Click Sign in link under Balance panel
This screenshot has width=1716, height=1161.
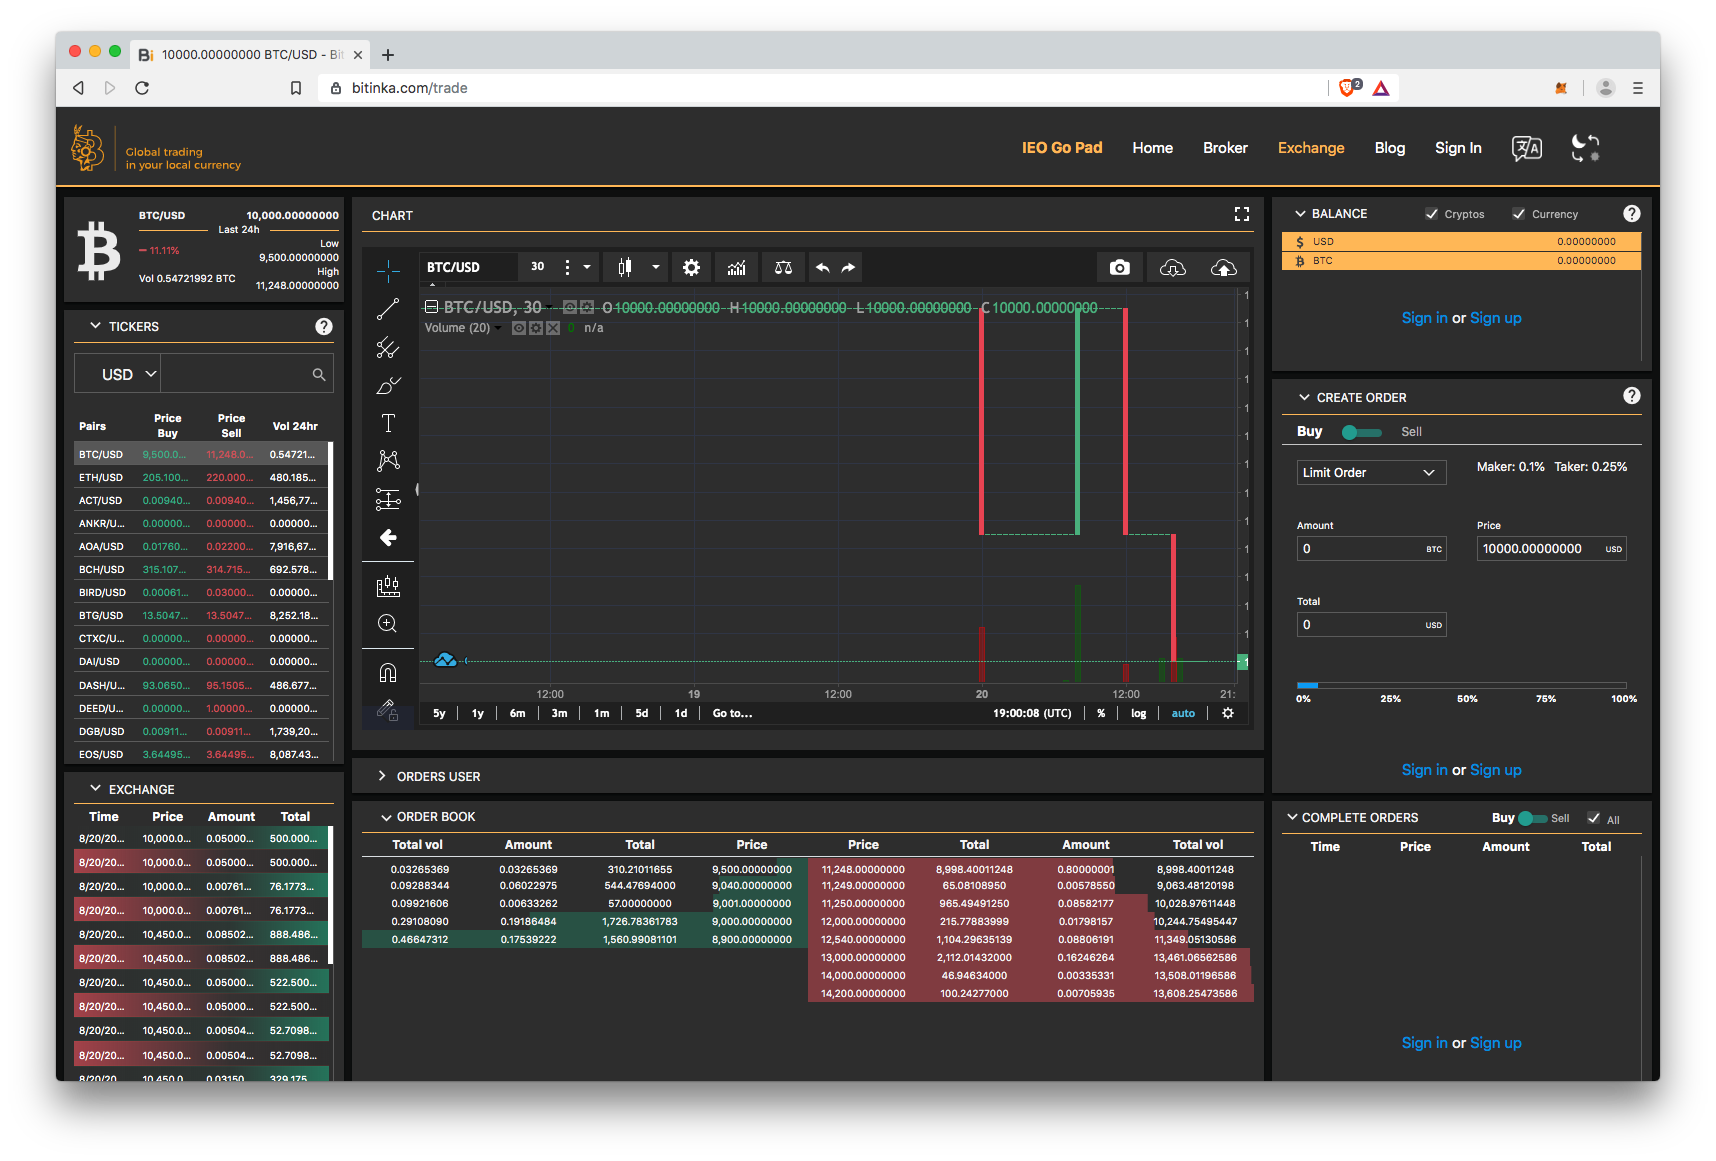click(1424, 318)
